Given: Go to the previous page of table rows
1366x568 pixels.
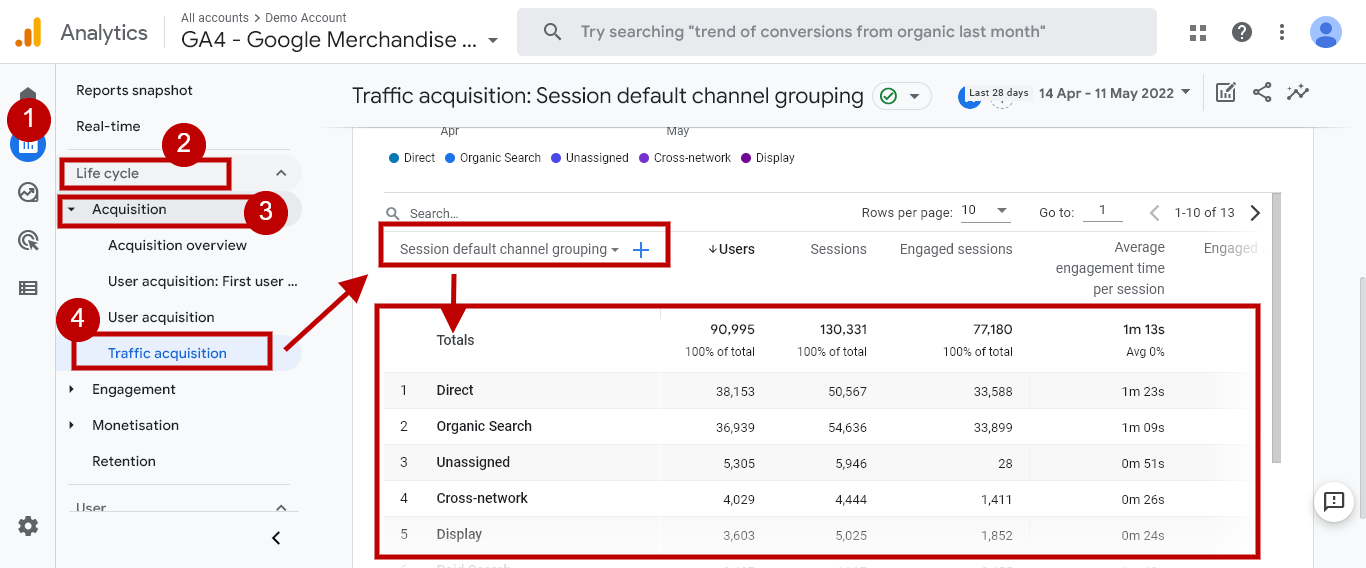Looking at the screenshot, I should (1155, 213).
